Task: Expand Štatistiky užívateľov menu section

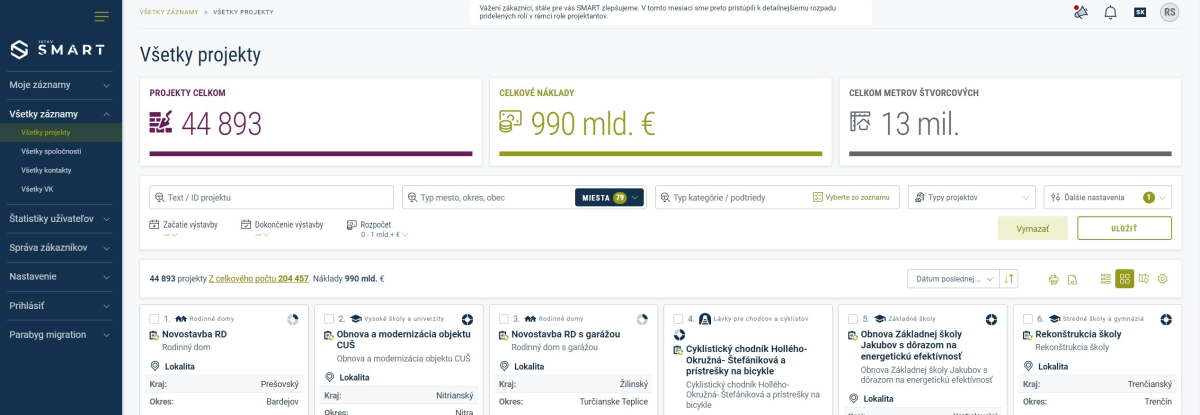Action: [60, 218]
